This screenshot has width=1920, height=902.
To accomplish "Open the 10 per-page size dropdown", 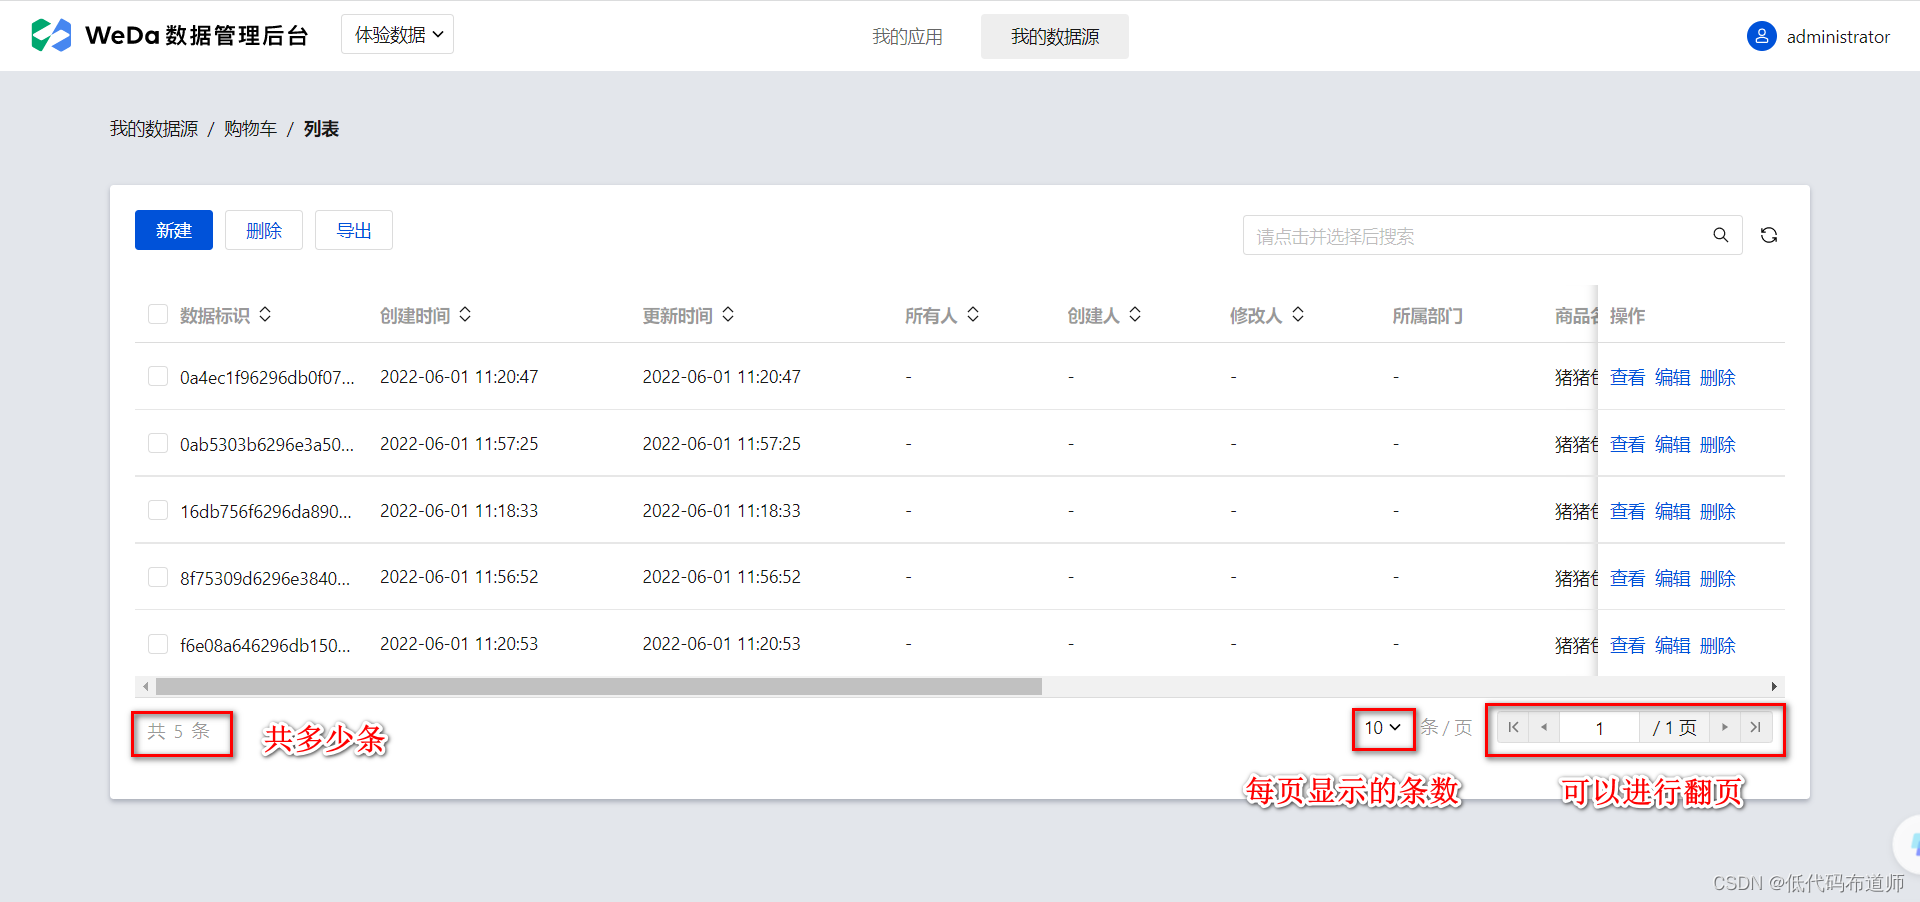I will (1383, 727).
